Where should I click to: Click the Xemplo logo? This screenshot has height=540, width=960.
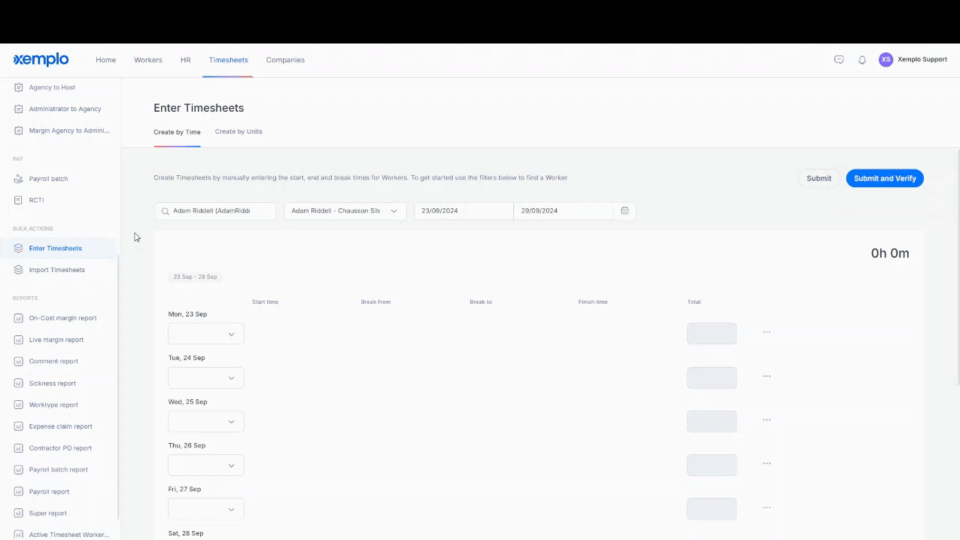pyautogui.click(x=41, y=59)
